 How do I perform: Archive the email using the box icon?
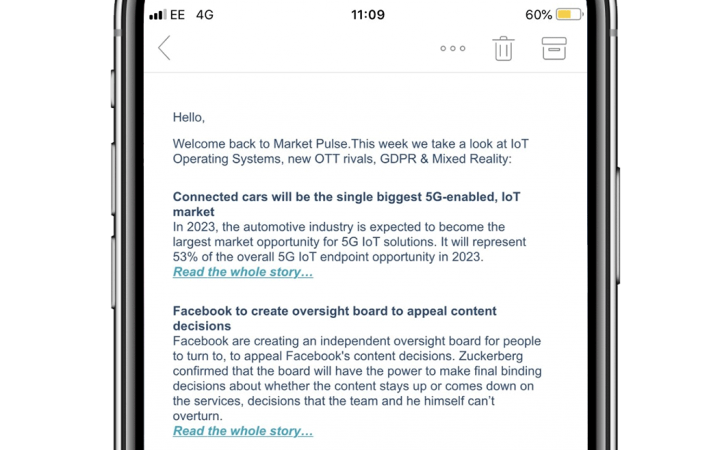554,47
